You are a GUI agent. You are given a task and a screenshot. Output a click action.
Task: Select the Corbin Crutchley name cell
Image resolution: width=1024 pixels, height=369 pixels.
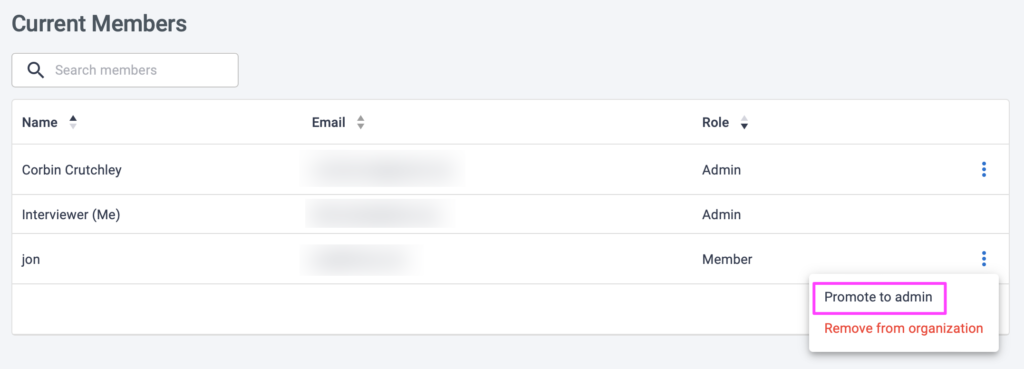[x=72, y=170]
